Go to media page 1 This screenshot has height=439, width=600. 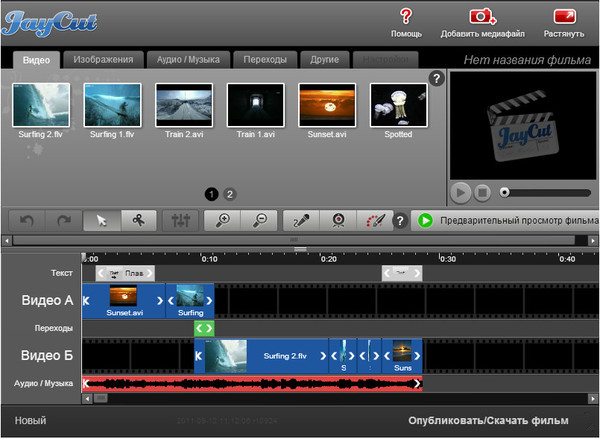(212, 194)
